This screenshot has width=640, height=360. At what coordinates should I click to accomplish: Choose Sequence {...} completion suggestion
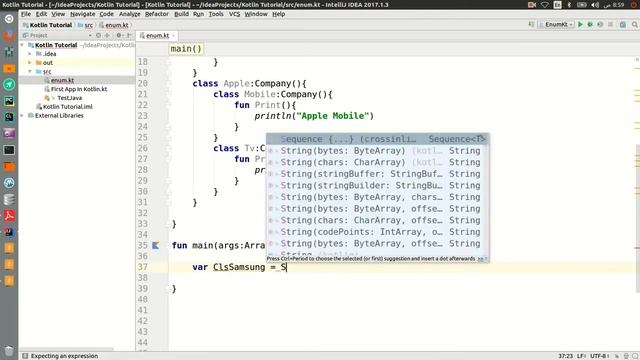pyautogui.click(x=378, y=139)
